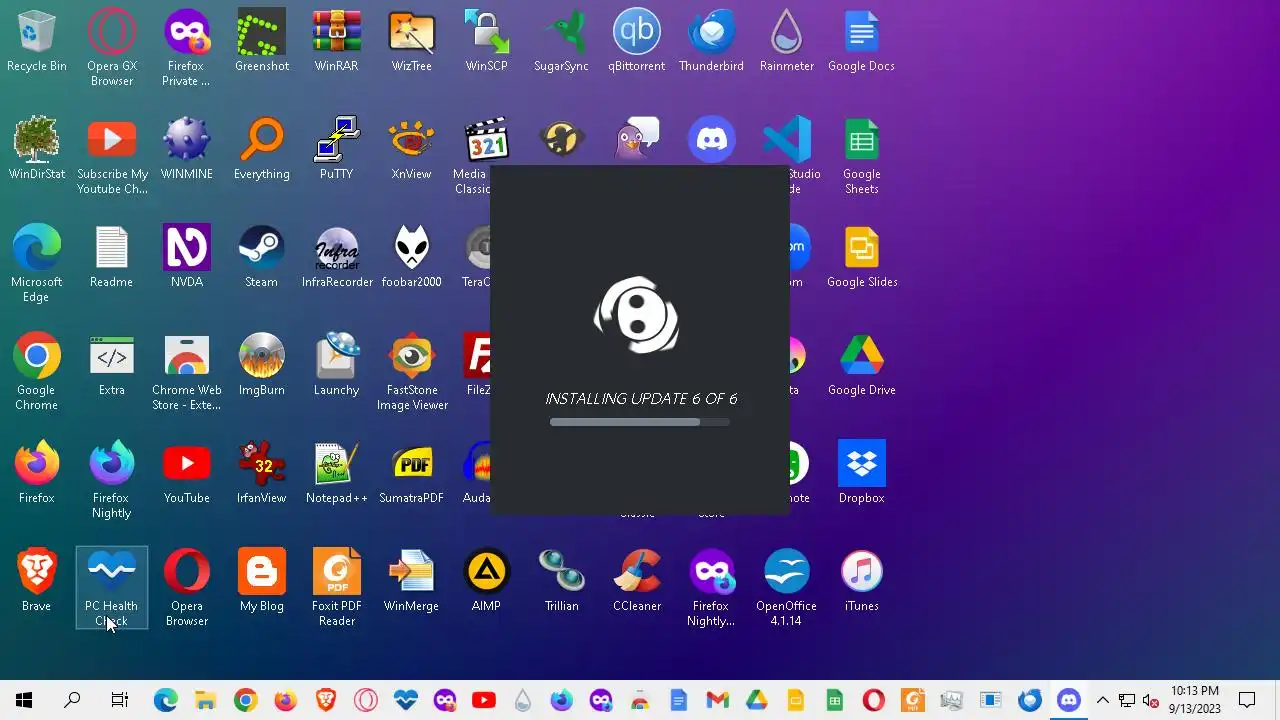Select the WinSCP desktop shortcut

coord(486,42)
